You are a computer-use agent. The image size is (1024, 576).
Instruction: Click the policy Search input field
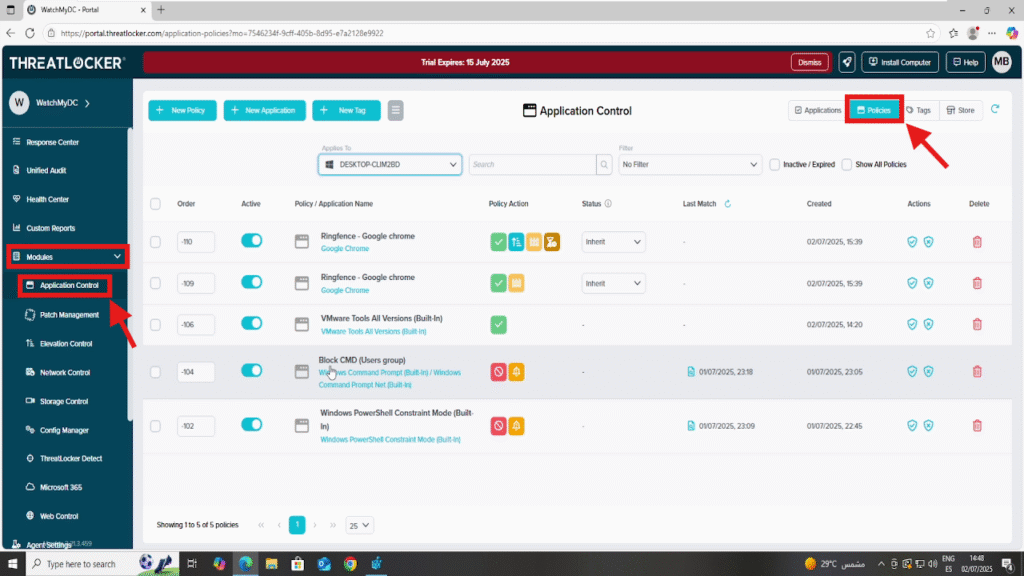[x=532, y=165]
